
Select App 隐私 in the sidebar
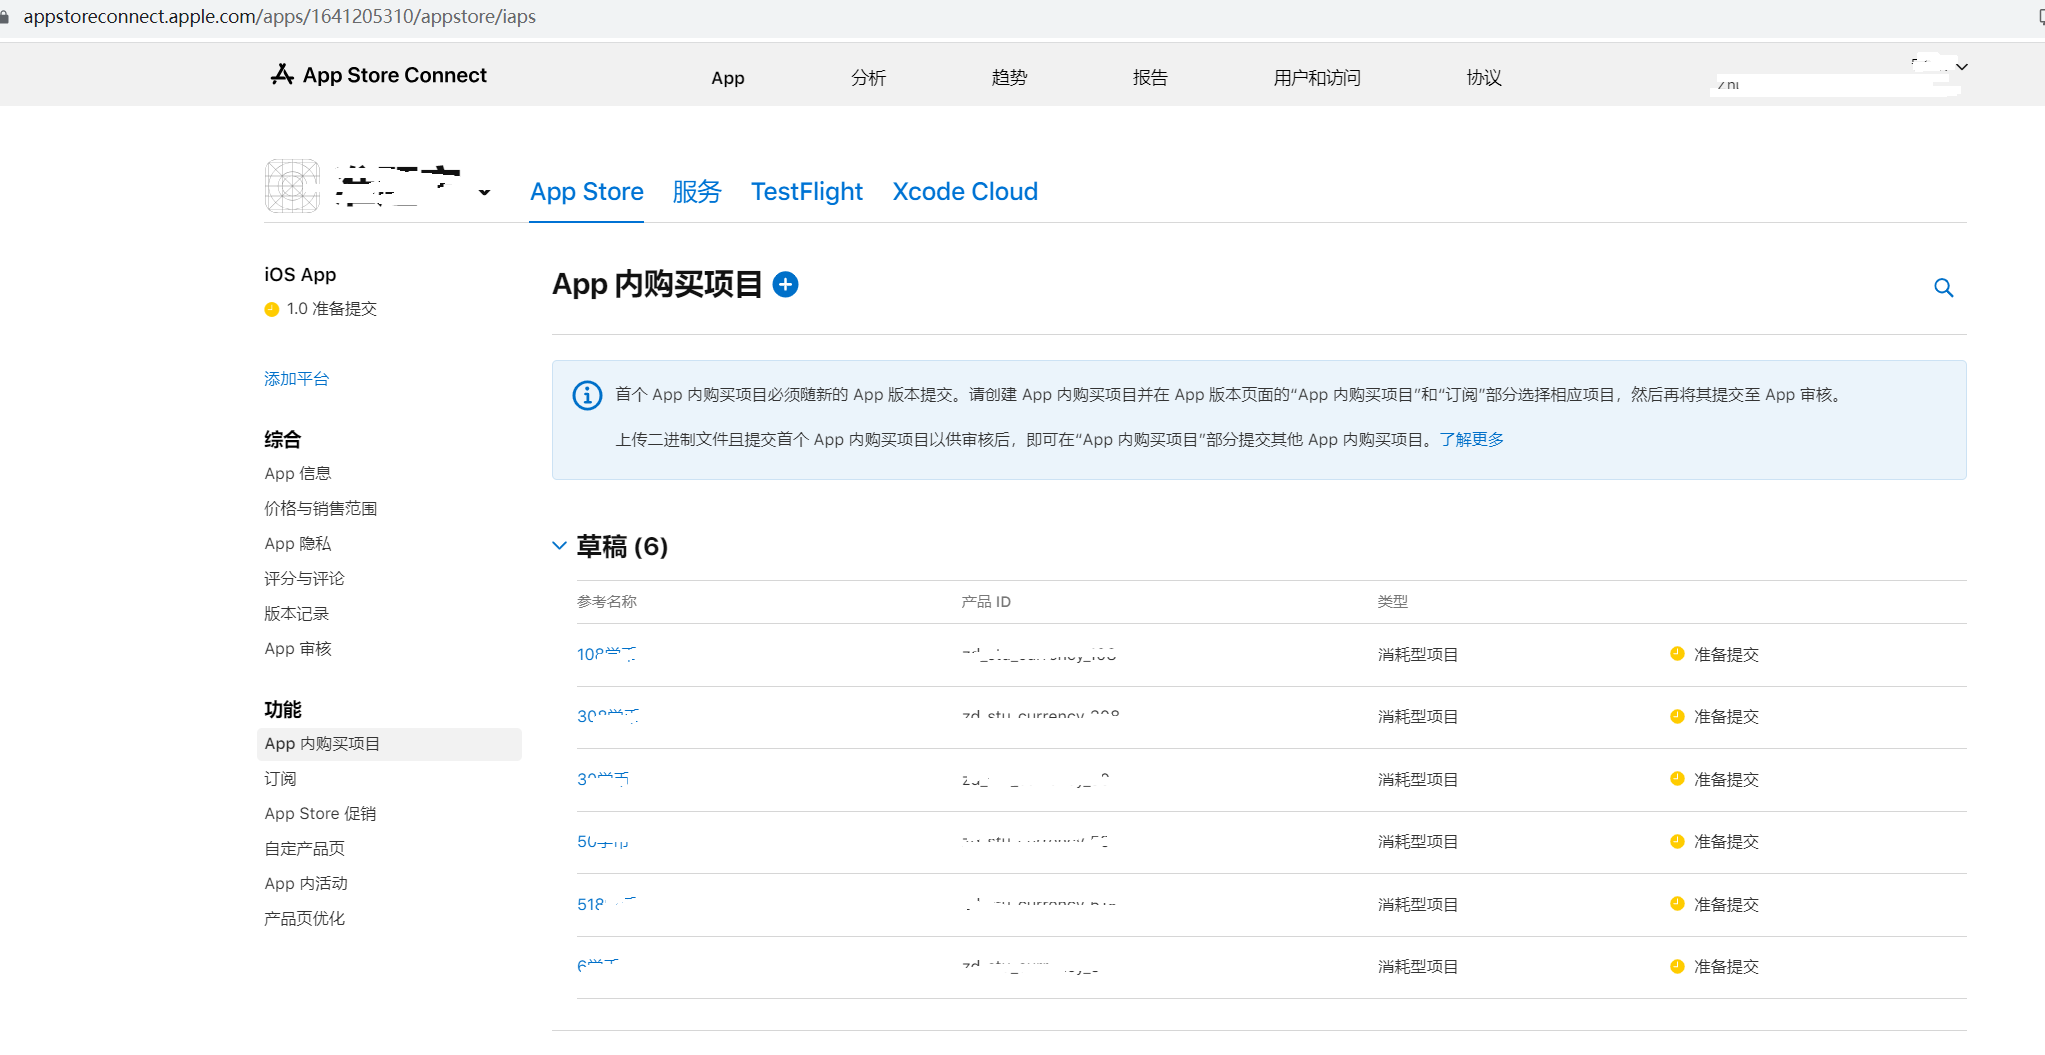[x=297, y=544]
